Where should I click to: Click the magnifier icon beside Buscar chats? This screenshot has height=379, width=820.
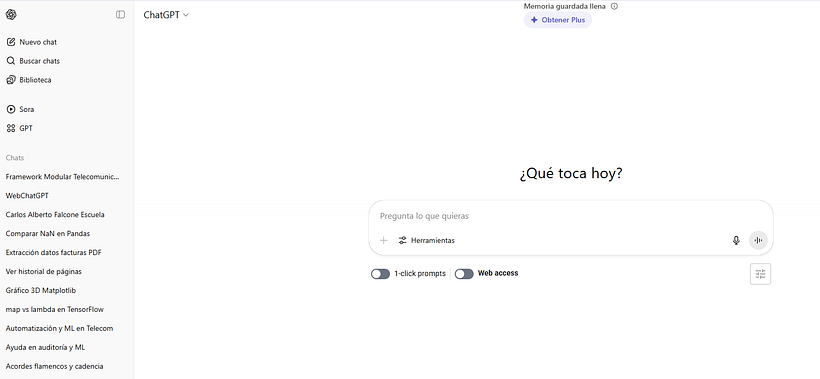[x=10, y=61]
